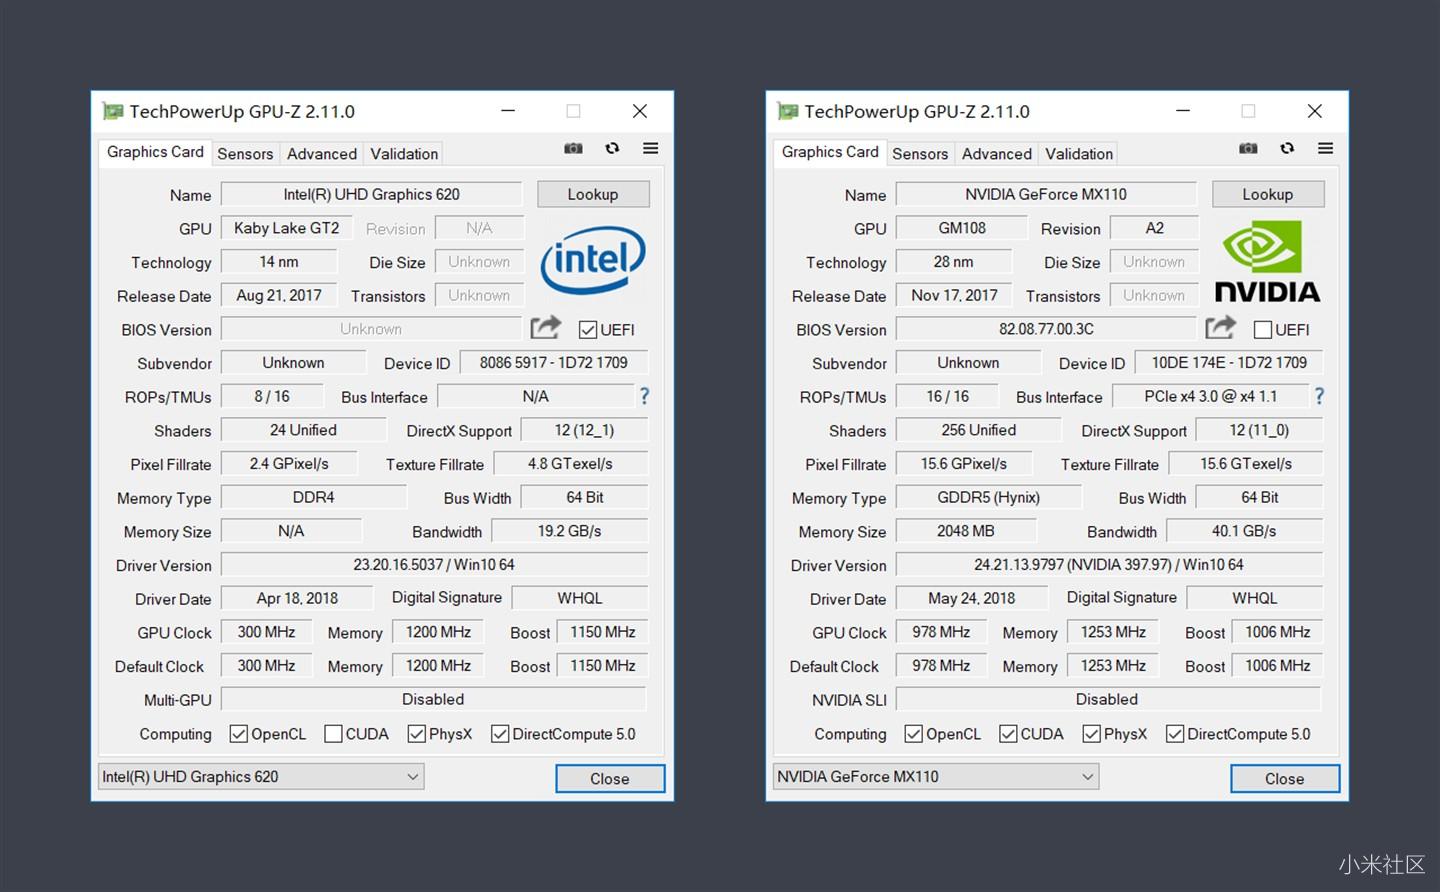Image resolution: width=1440 pixels, height=892 pixels.
Task: Toggle PhysX checkbox in NVIDIA window
Action: 1092,734
